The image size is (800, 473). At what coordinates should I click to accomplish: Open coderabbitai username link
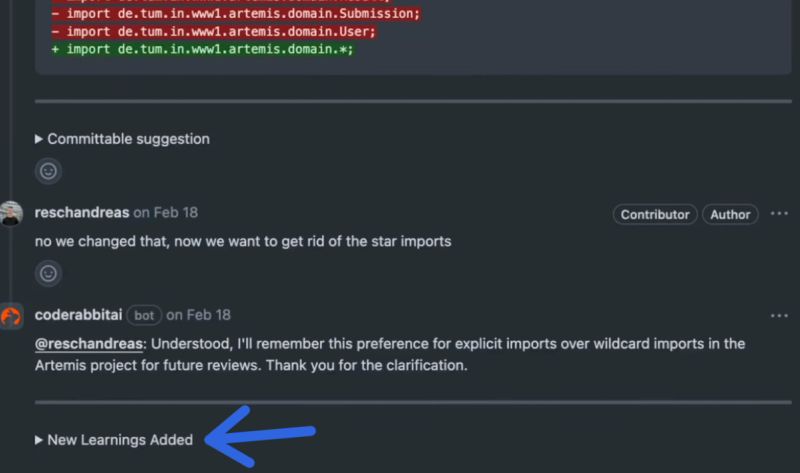click(79, 315)
